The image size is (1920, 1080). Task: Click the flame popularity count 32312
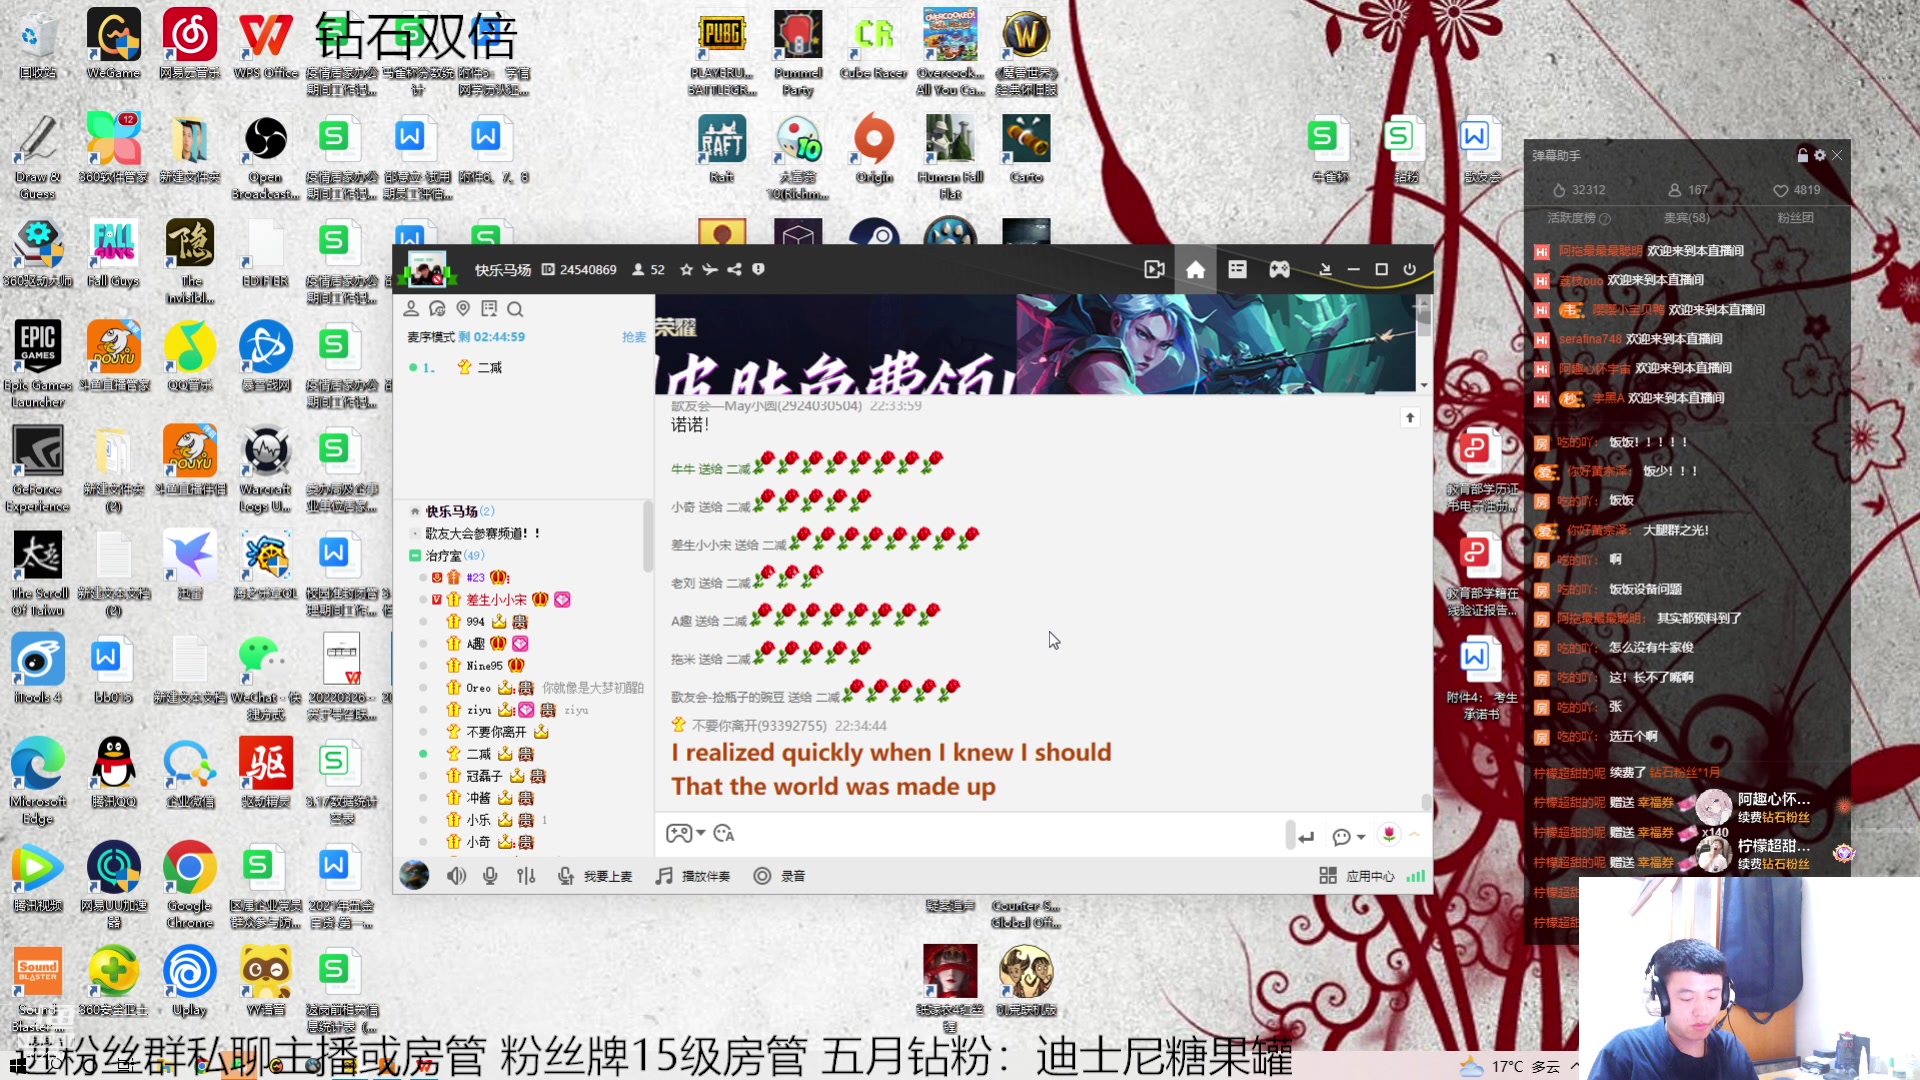pyautogui.click(x=1578, y=190)
